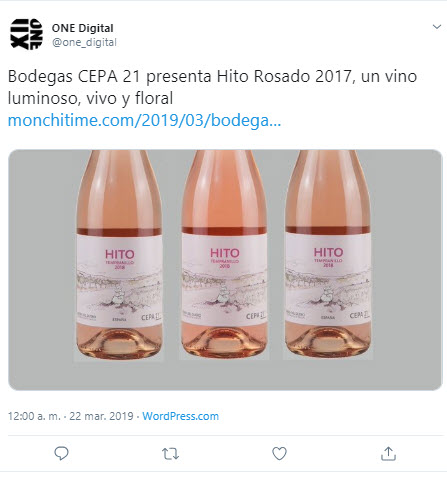447x478 pixels.
Task: Open the share tweet options icon
Action: (388, 453)
